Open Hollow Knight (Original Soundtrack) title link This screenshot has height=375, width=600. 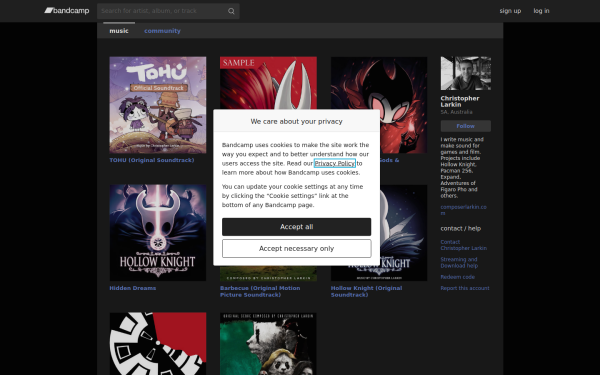366,291
